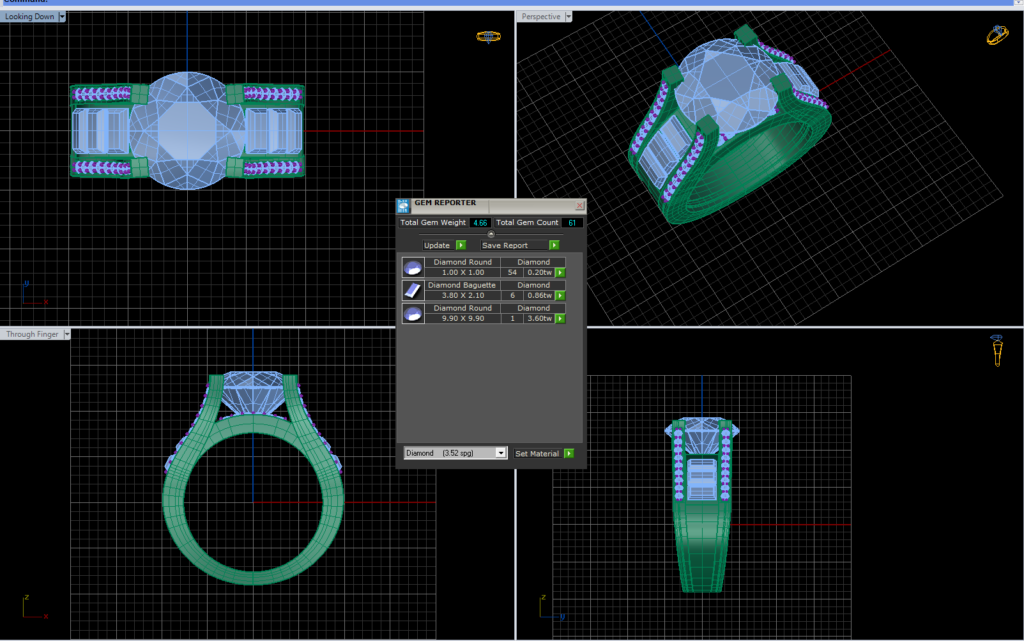The image size is (1024, 641).
Task: Open the Looking Down viewport menu arrow
Action: click(62, 16)
